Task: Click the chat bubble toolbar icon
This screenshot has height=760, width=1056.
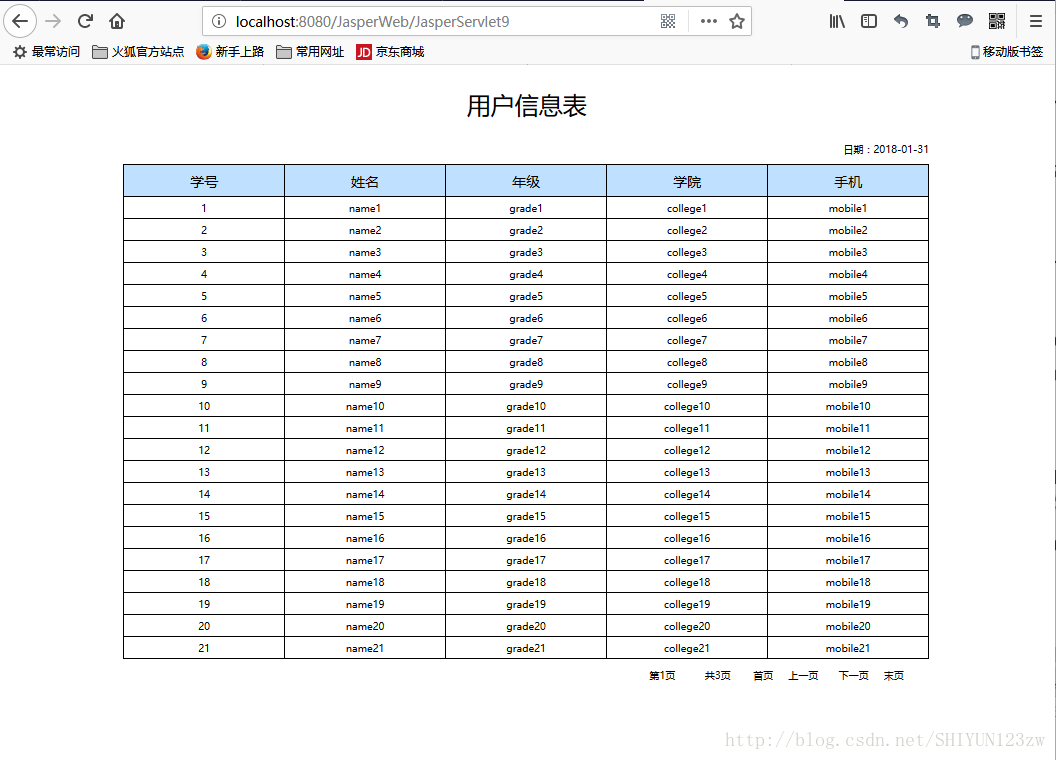Action: 964,22
